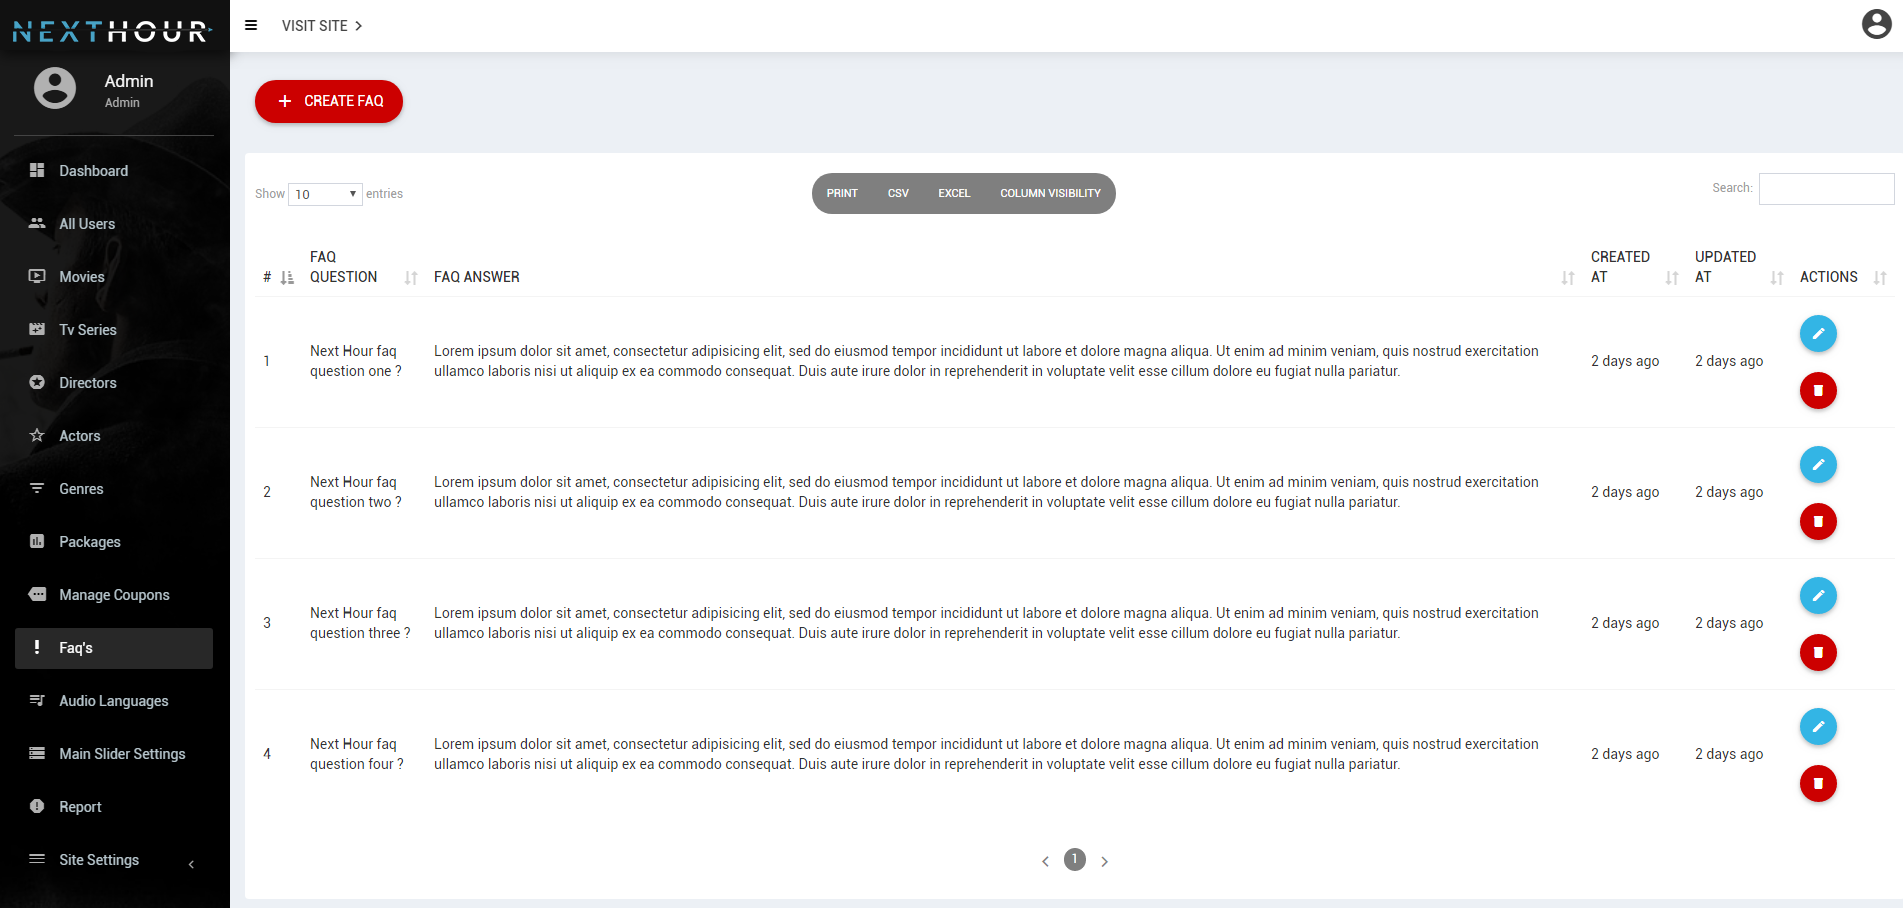Open Directors page in sidebar
The height and width of the screenshot is (908, 1903).
[114, 383]
